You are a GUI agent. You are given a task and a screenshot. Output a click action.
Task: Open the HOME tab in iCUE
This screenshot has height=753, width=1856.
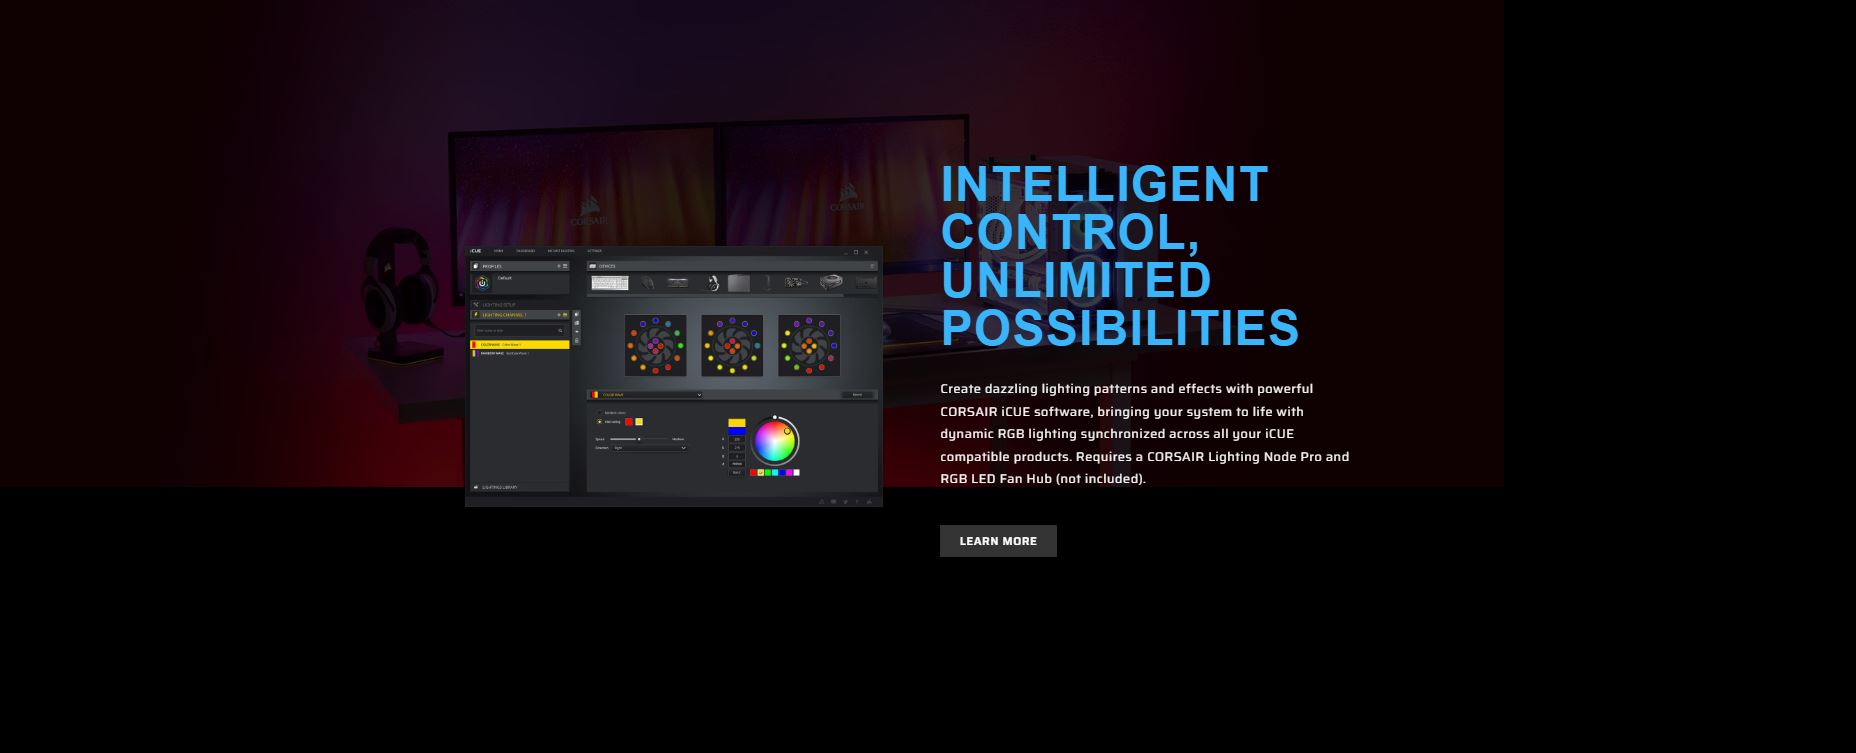(499, 251)
